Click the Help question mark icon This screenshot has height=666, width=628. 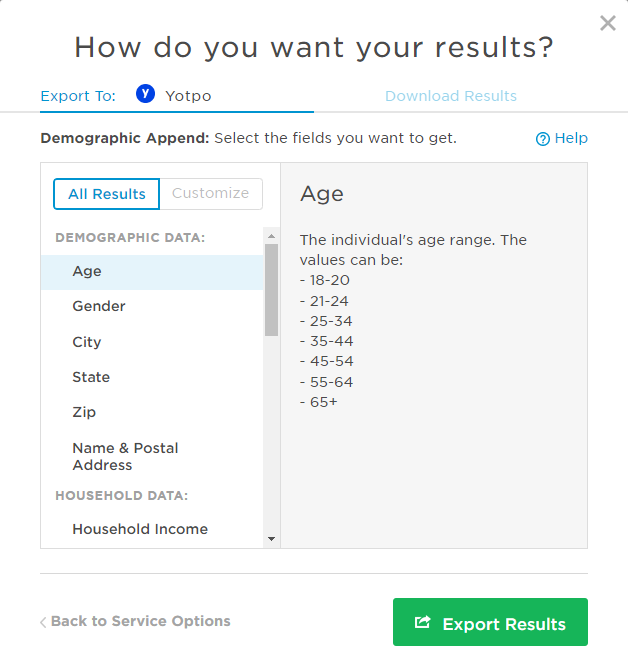point(543,139)
